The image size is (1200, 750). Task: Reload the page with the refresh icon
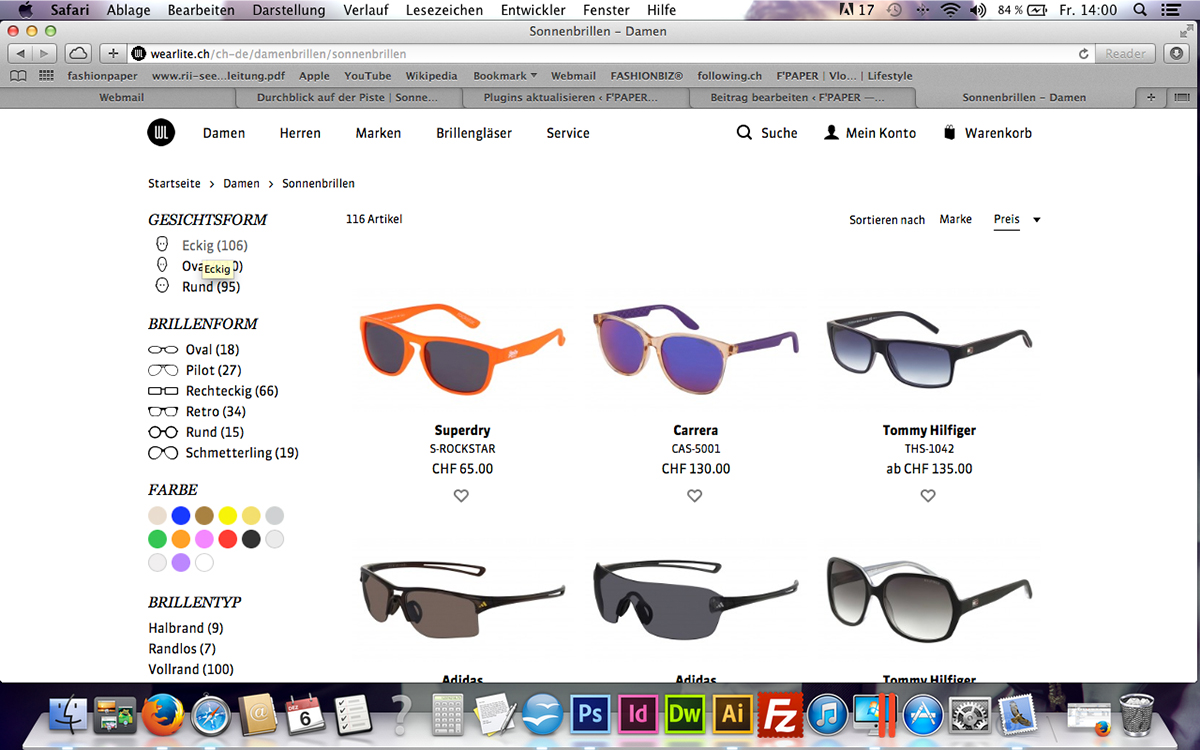pos(1084,53)
